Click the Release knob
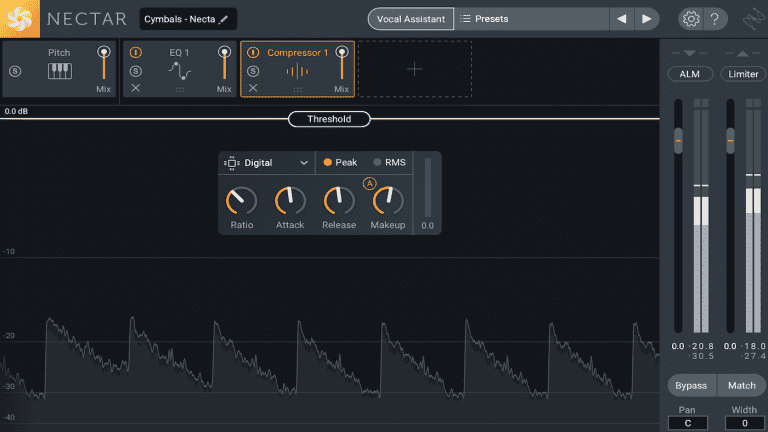The image size is (768, 432). [x=338, y=201]
